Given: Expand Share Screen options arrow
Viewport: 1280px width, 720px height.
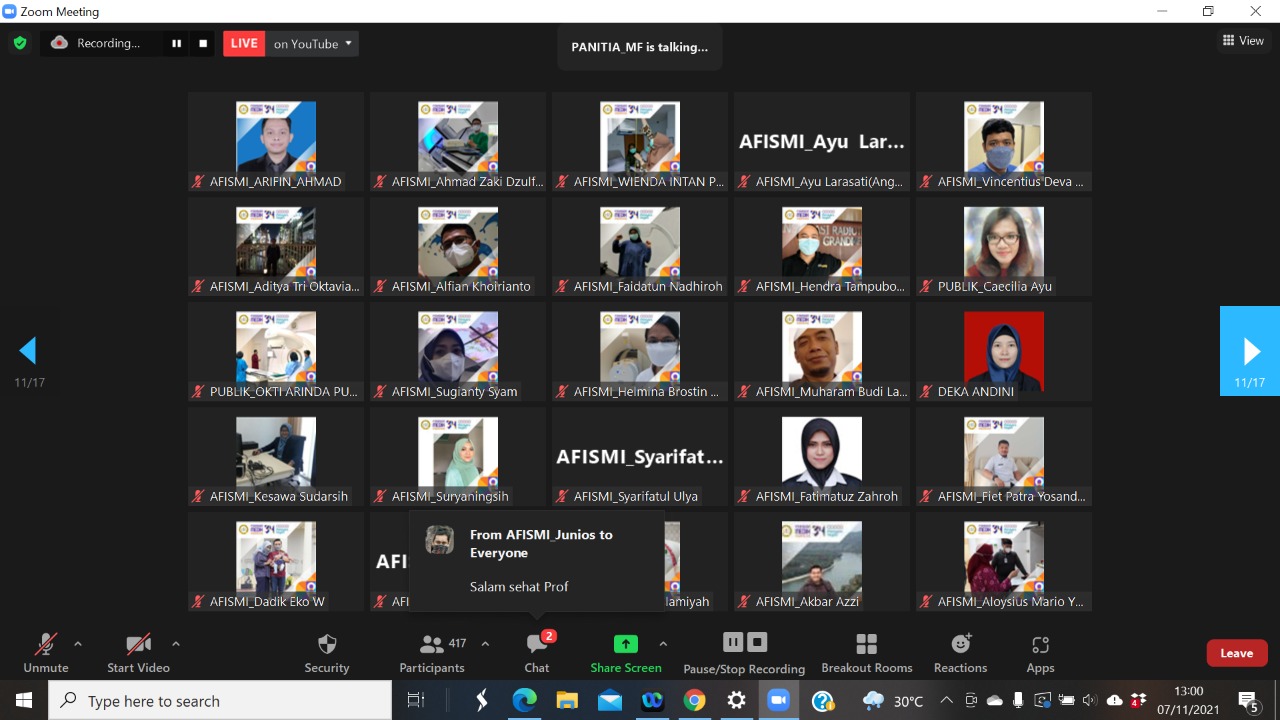Looking at the screenshot, I should [663, 644].
